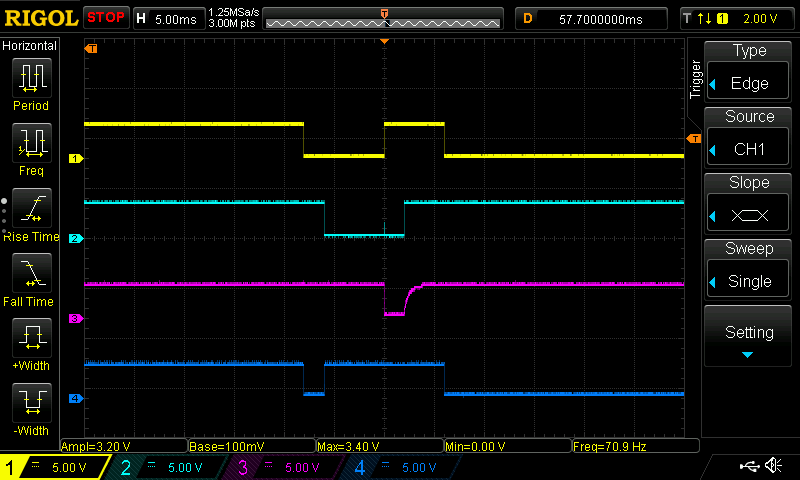Click the horizontal timebase 5.00ms readout
The image size is (800, 480).
tap(176, 19)
